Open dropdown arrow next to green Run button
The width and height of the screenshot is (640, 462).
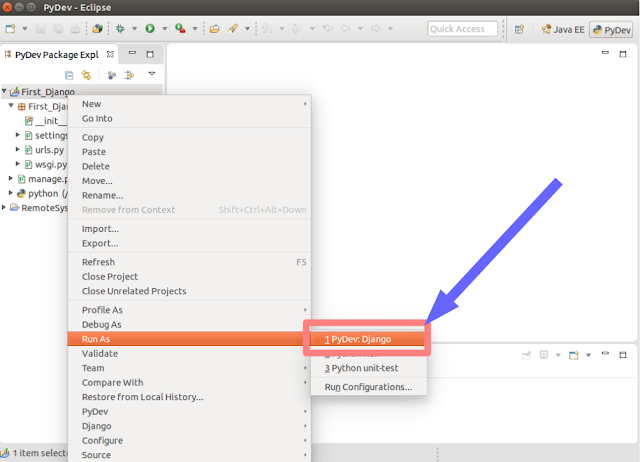[x=165, y=29]
